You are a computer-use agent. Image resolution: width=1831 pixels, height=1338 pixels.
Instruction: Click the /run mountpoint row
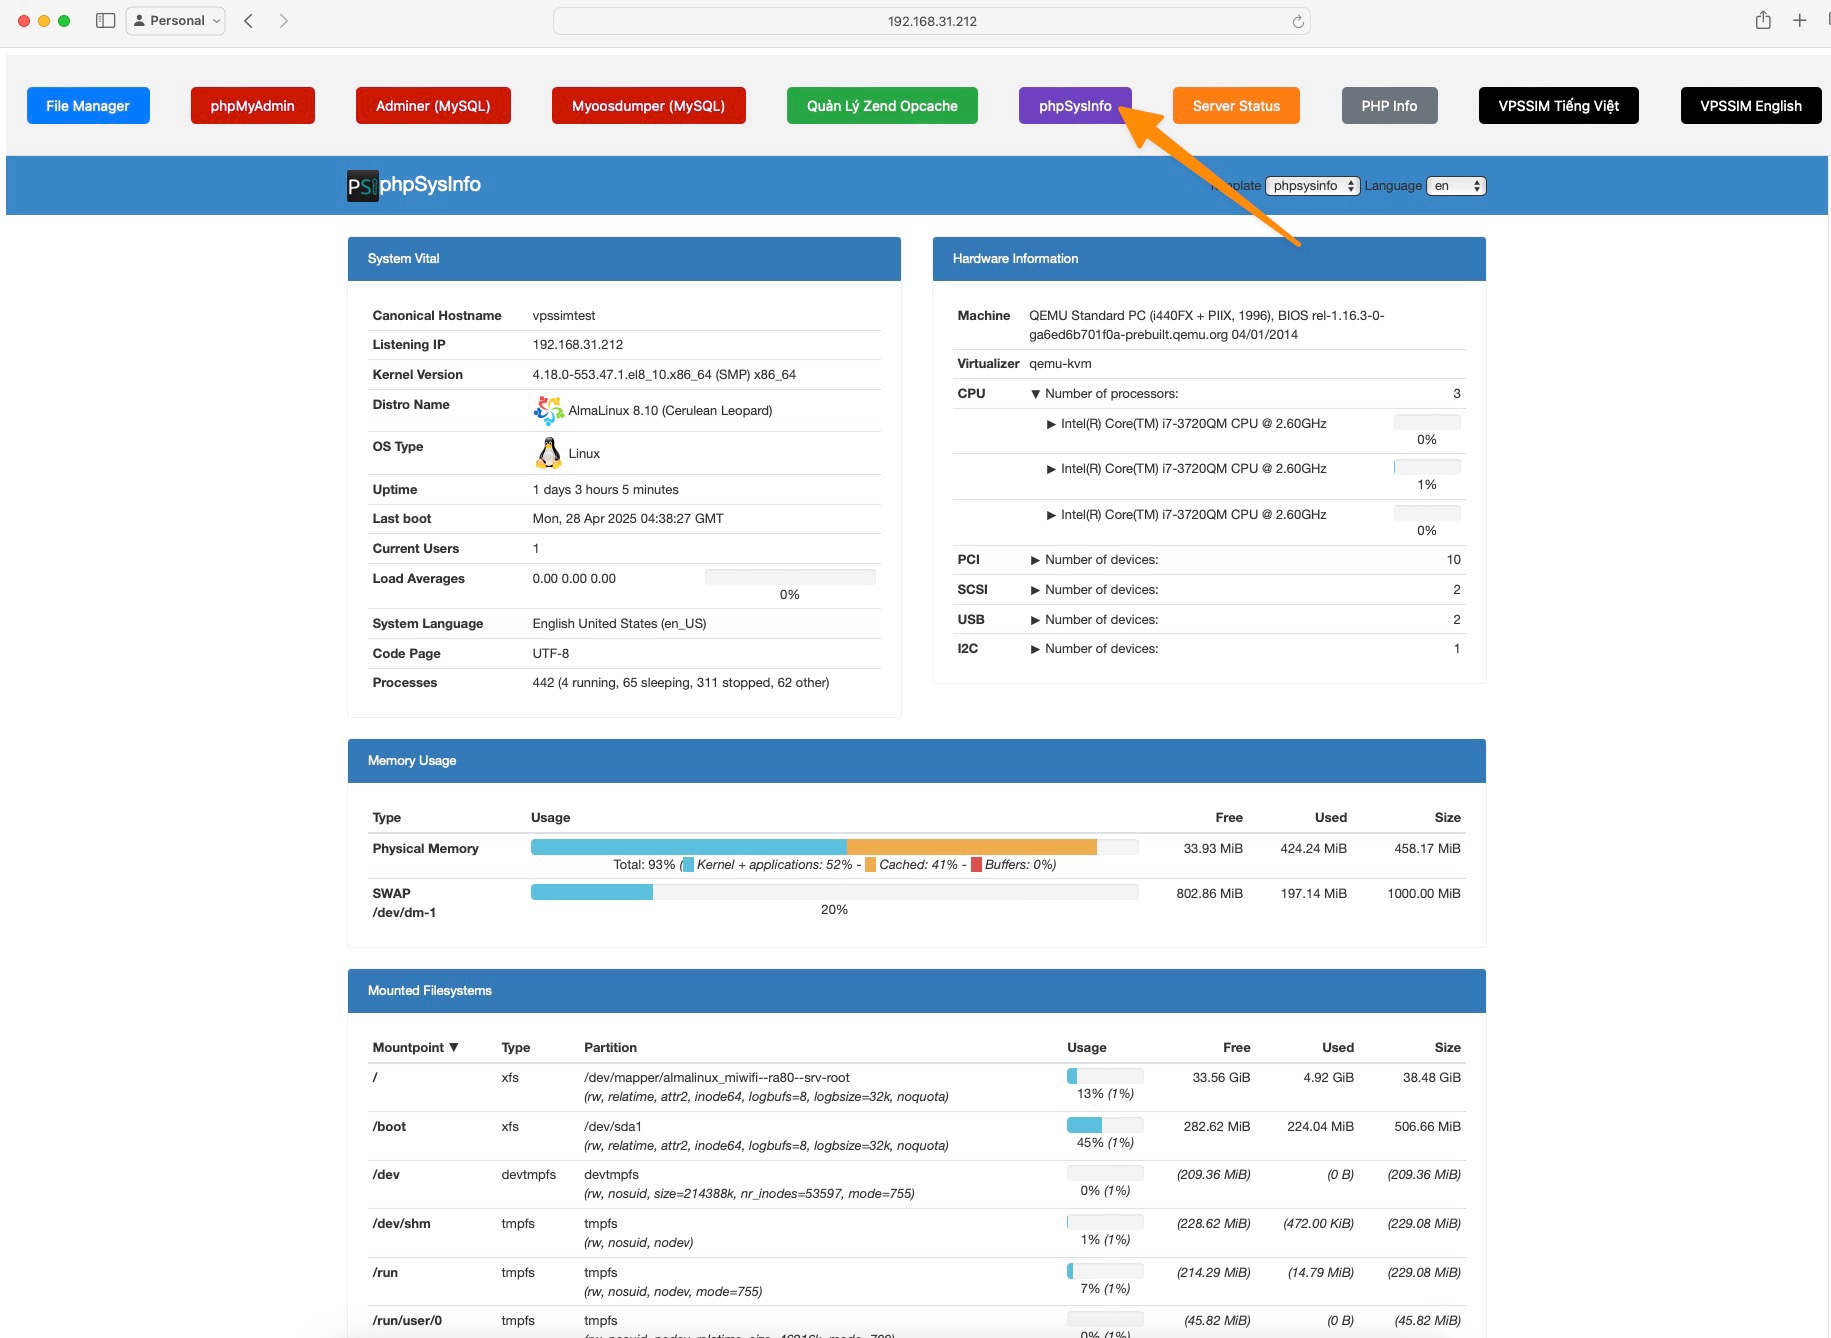[916, 1282]
